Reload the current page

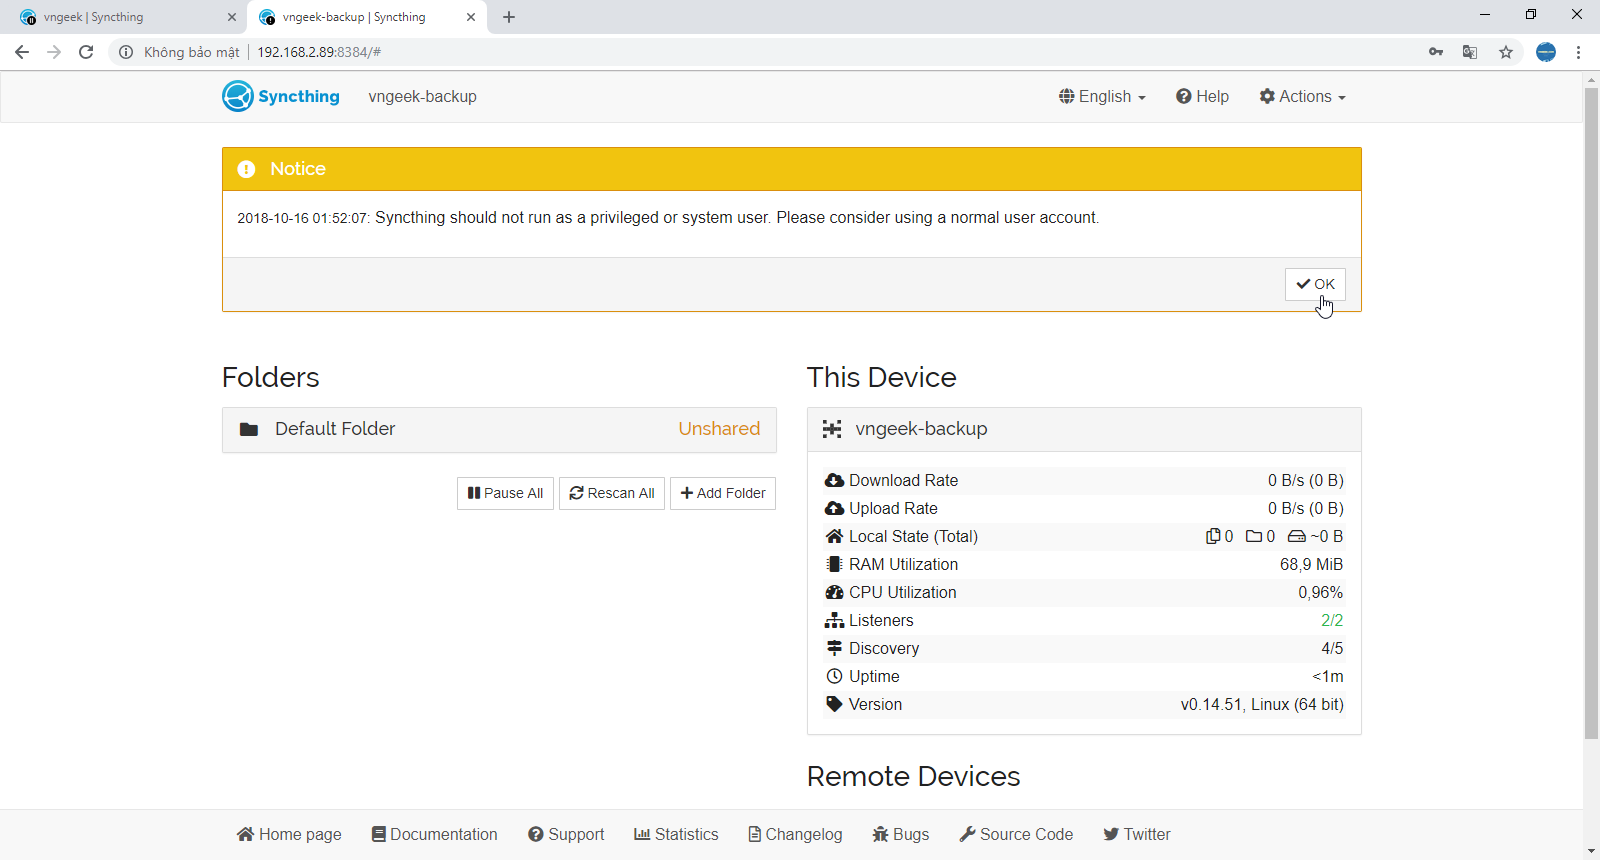tap(86, 52)
